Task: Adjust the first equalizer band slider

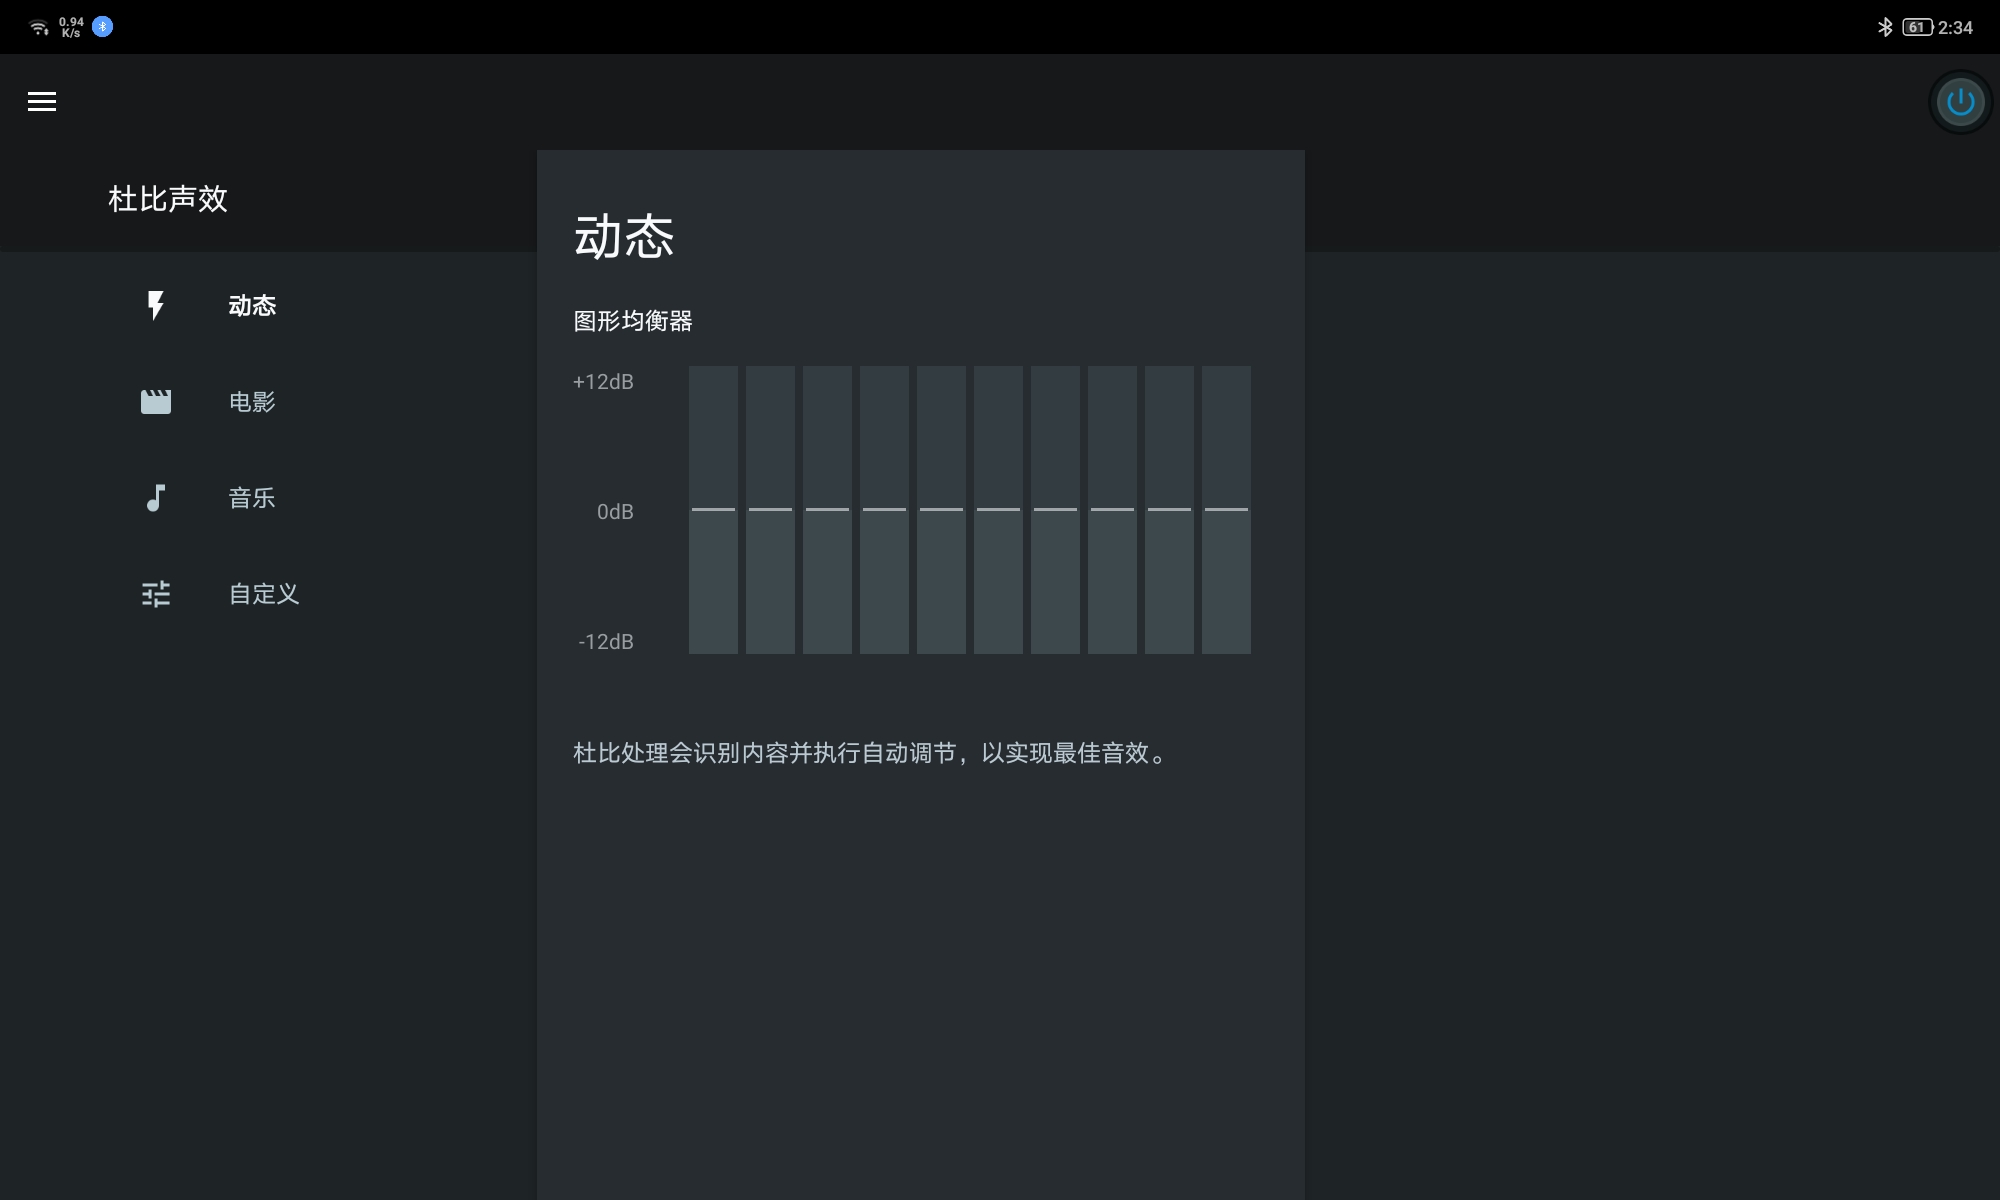Action: click(x=713, y=509)
